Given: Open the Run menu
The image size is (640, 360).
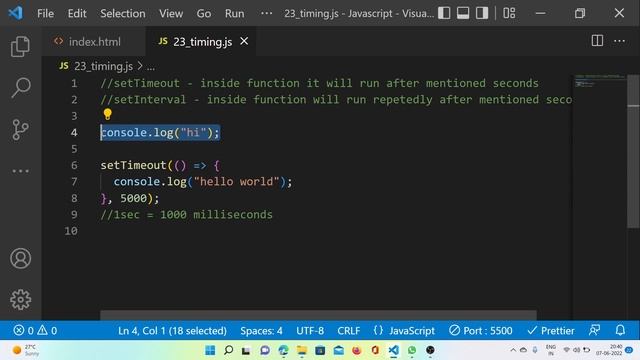Looking at the screenshot, I should [x=234, y=13].
